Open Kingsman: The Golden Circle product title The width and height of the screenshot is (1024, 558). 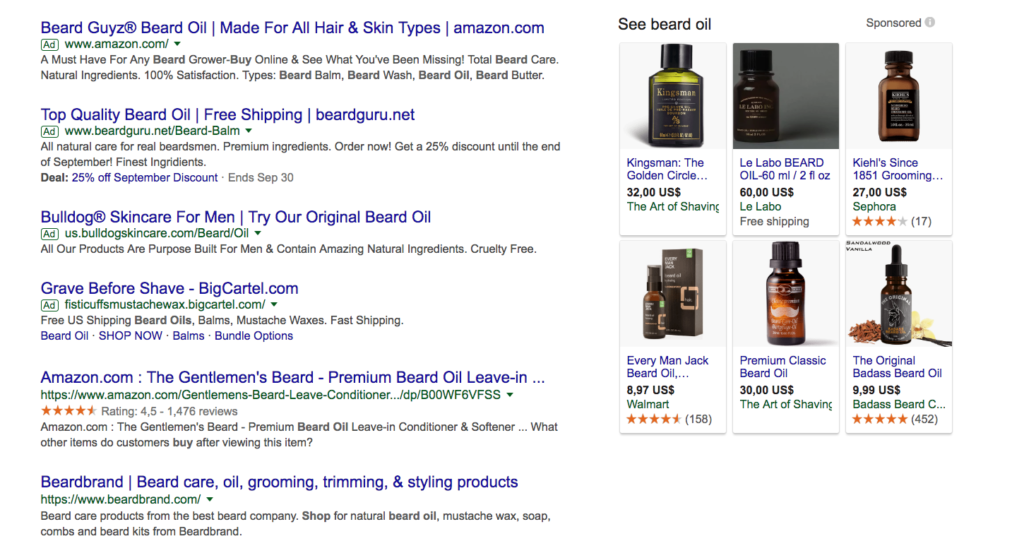667,169
